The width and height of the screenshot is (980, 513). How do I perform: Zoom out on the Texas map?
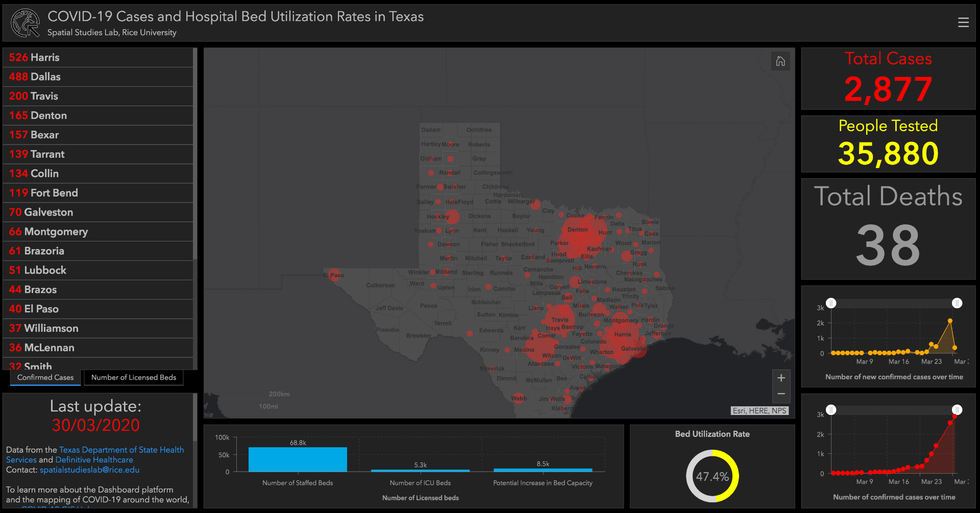click(x=781, y=395)
